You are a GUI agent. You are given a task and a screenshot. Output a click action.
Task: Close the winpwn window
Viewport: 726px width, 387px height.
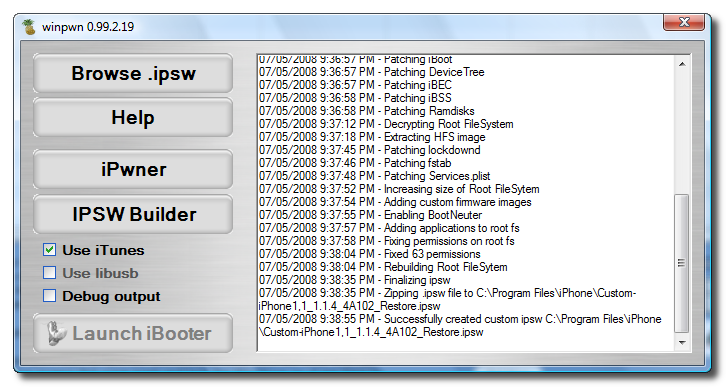point(684,22)
